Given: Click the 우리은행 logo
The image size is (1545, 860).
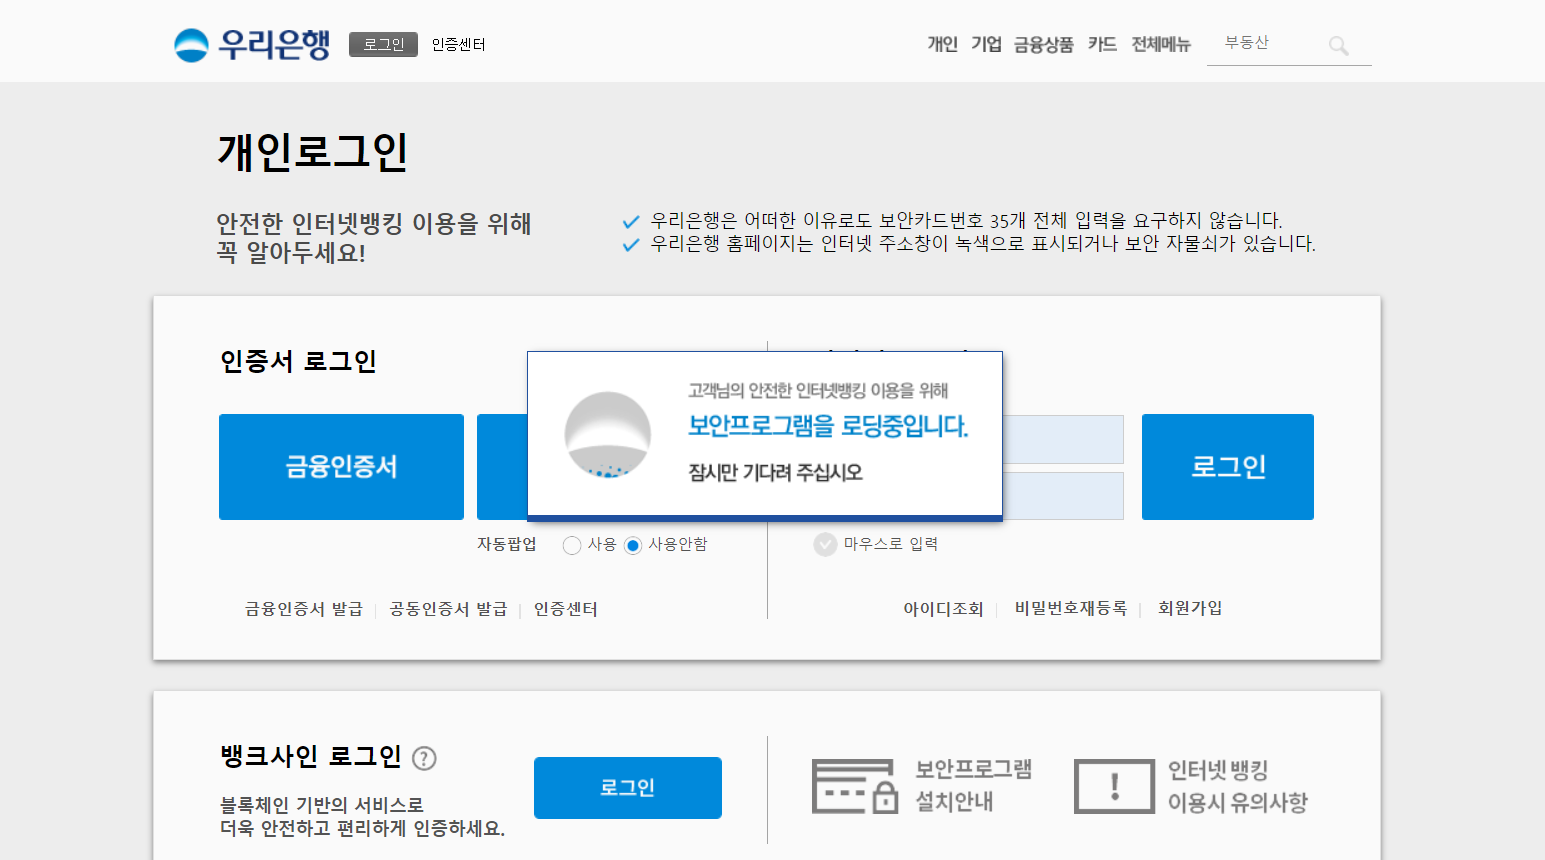Looking at the screenshot, I should [252, 44].
